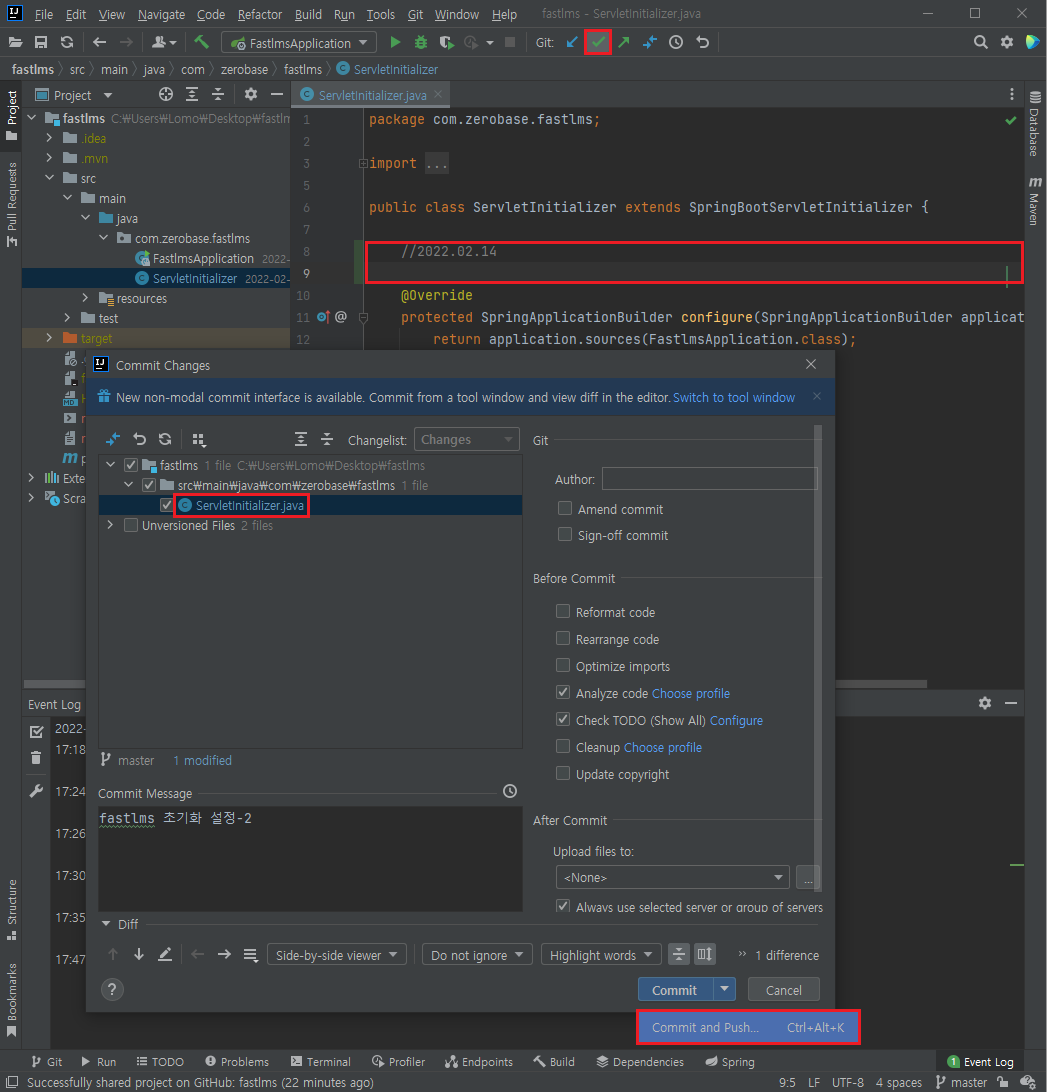Open Highlight words dropdown
Image resolution: width=1047 pixels, height=1092 pixels.
point(600,955)
